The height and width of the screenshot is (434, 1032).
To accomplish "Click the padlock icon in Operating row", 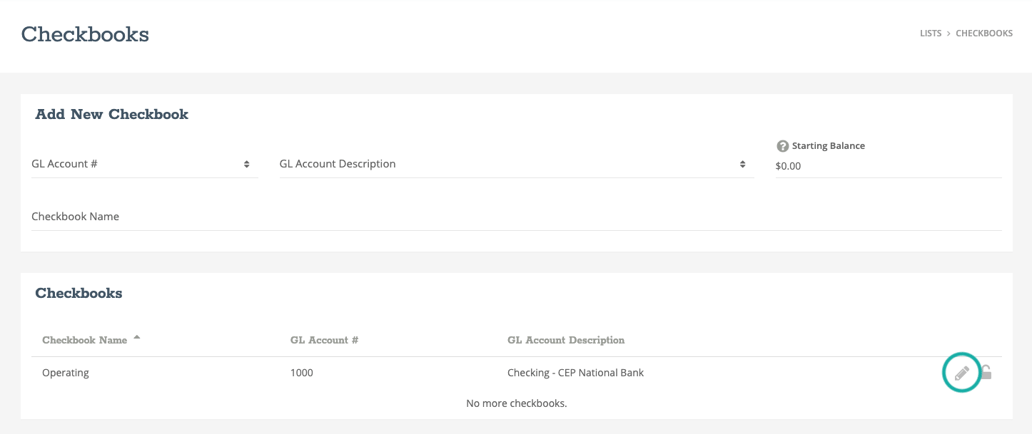I will click(985, 373).
